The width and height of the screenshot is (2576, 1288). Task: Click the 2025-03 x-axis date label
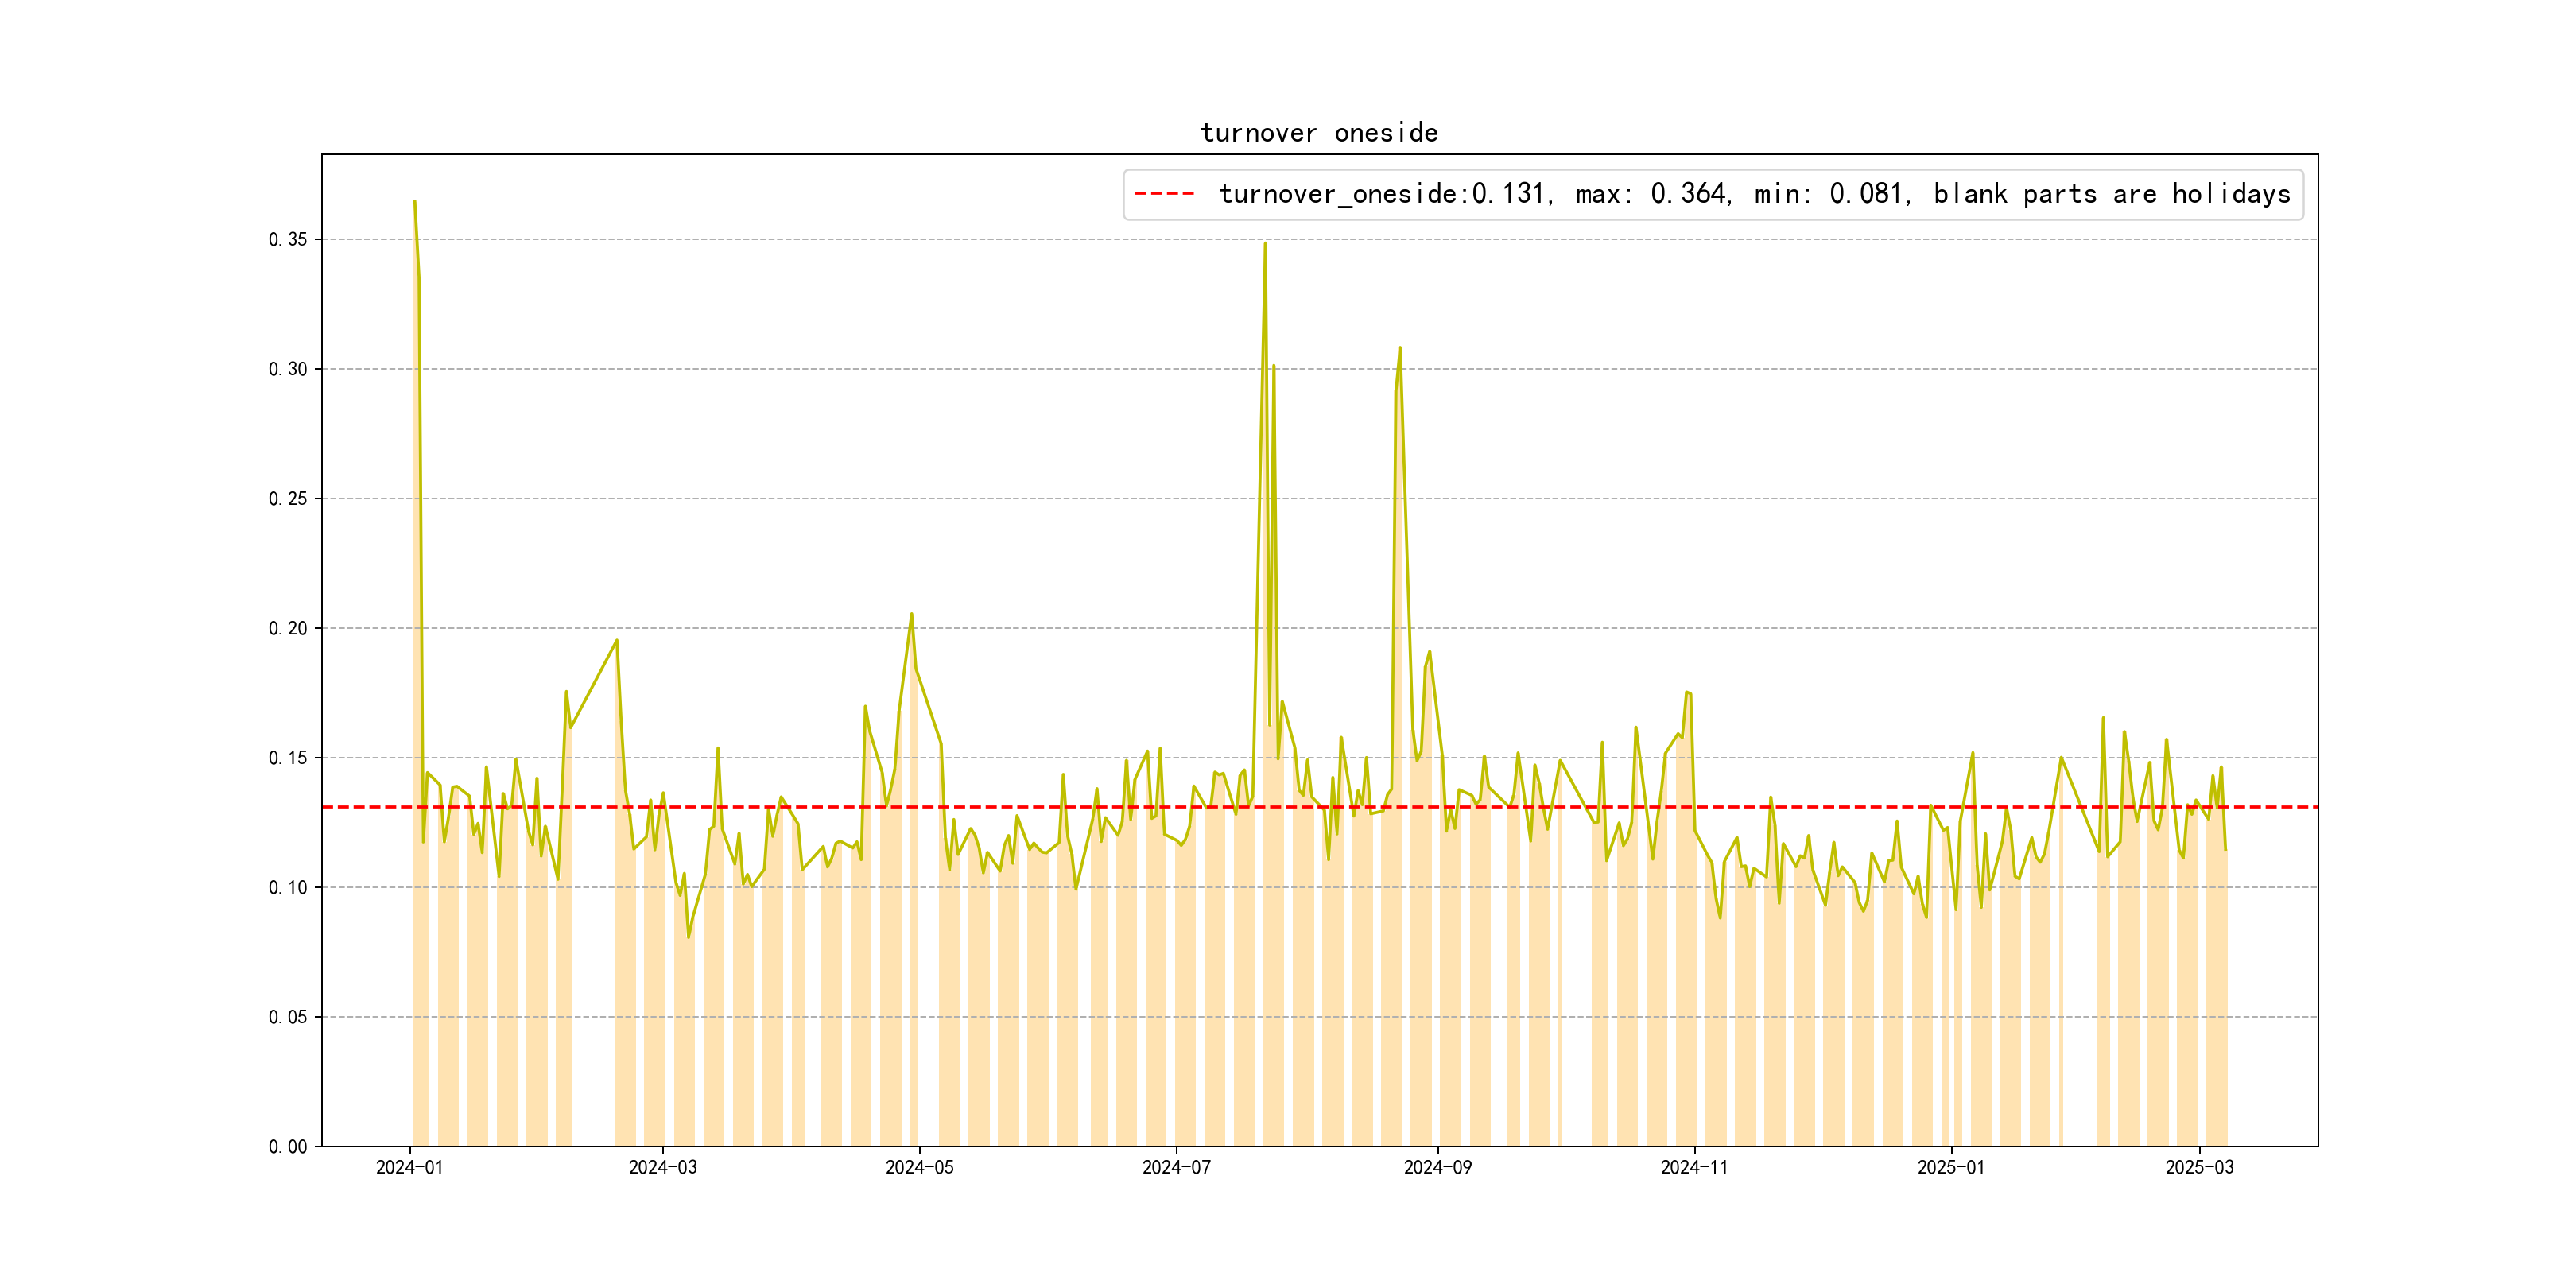pos(2199,1168)
